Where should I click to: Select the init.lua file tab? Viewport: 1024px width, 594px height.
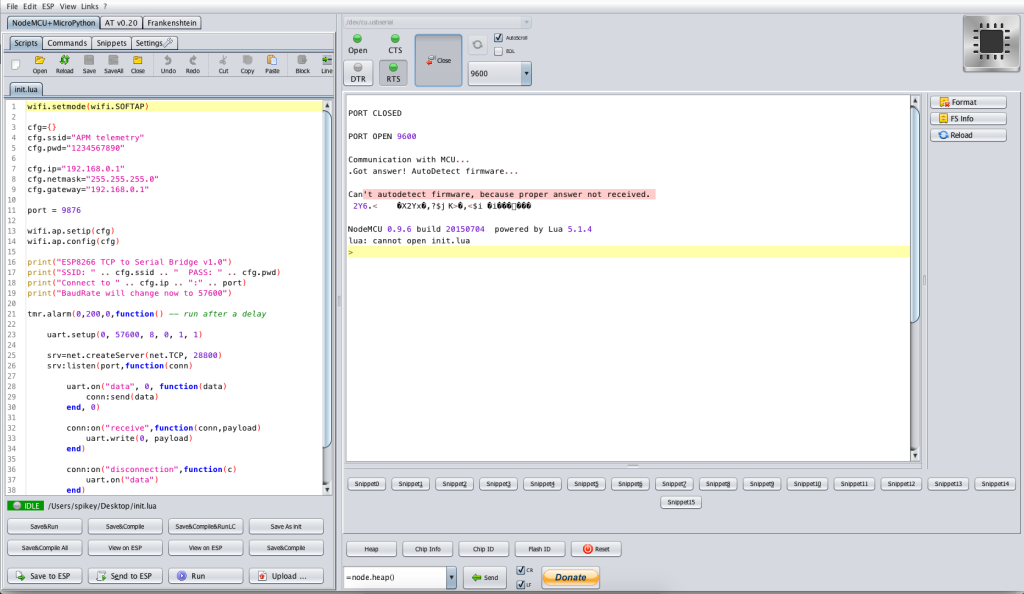click(25, 89)
